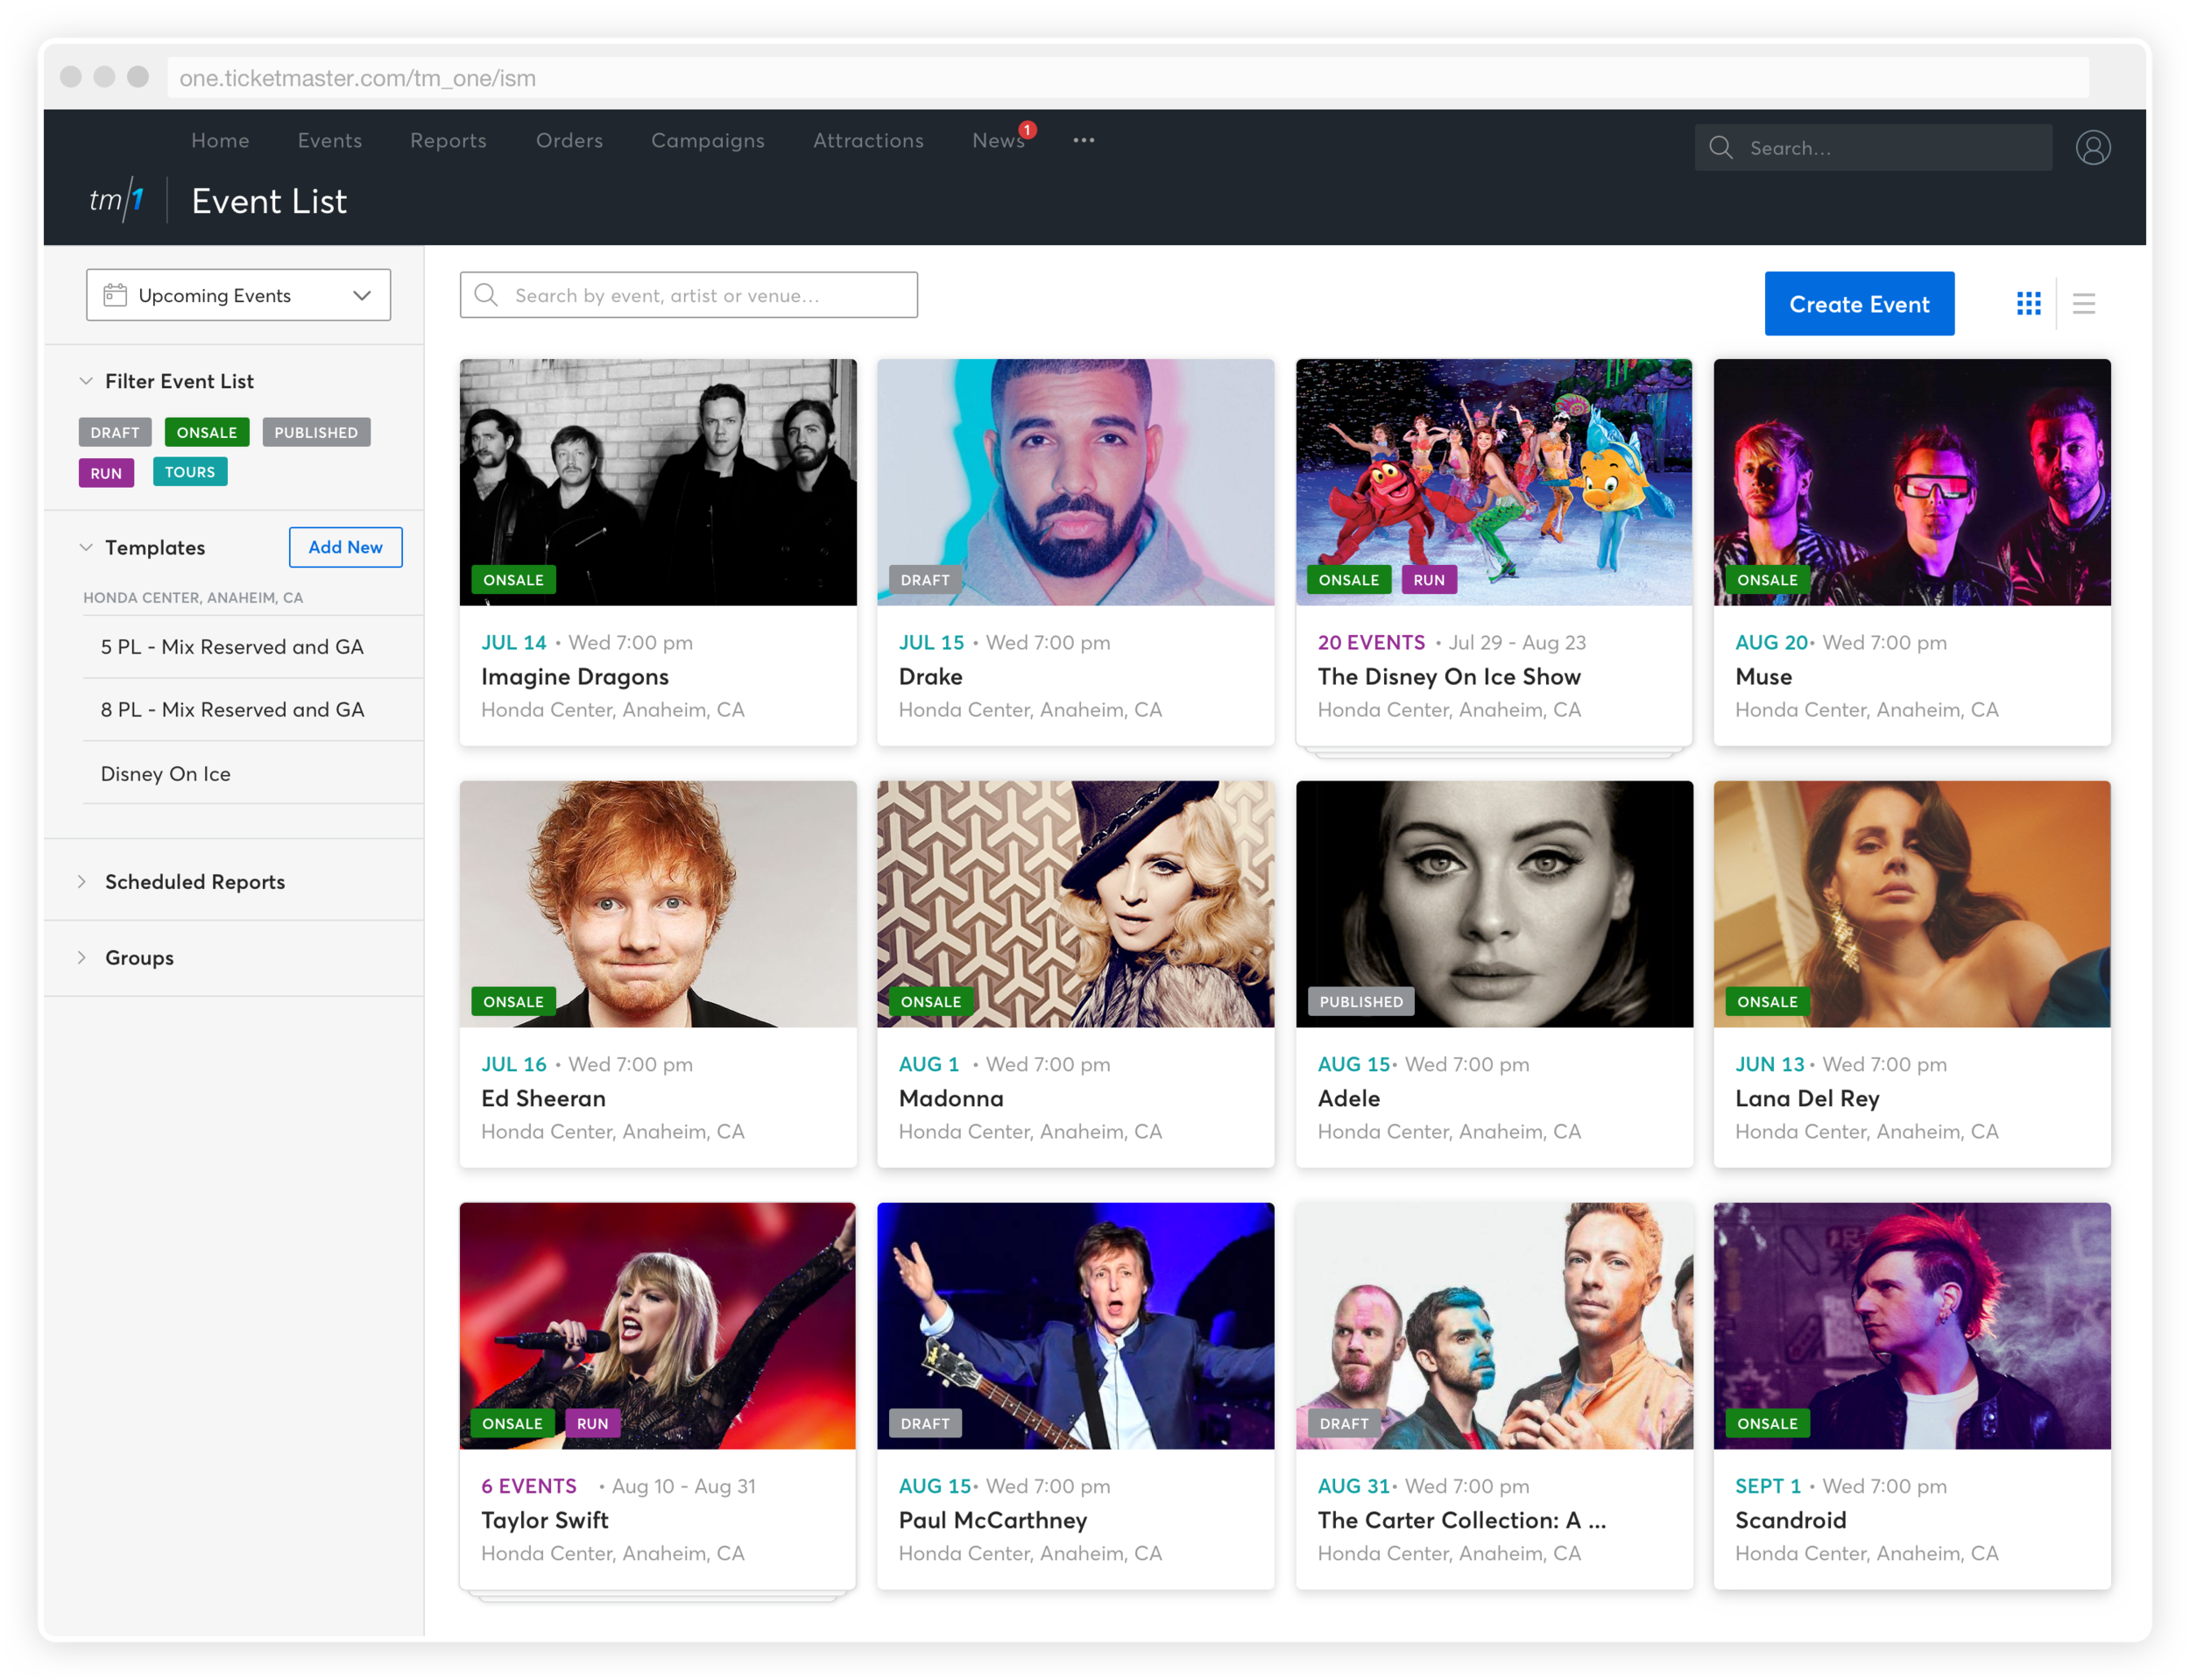The image size is (2190, 1680).
Task: Open the Reports menu item
Action: click(x=448, y=141)
